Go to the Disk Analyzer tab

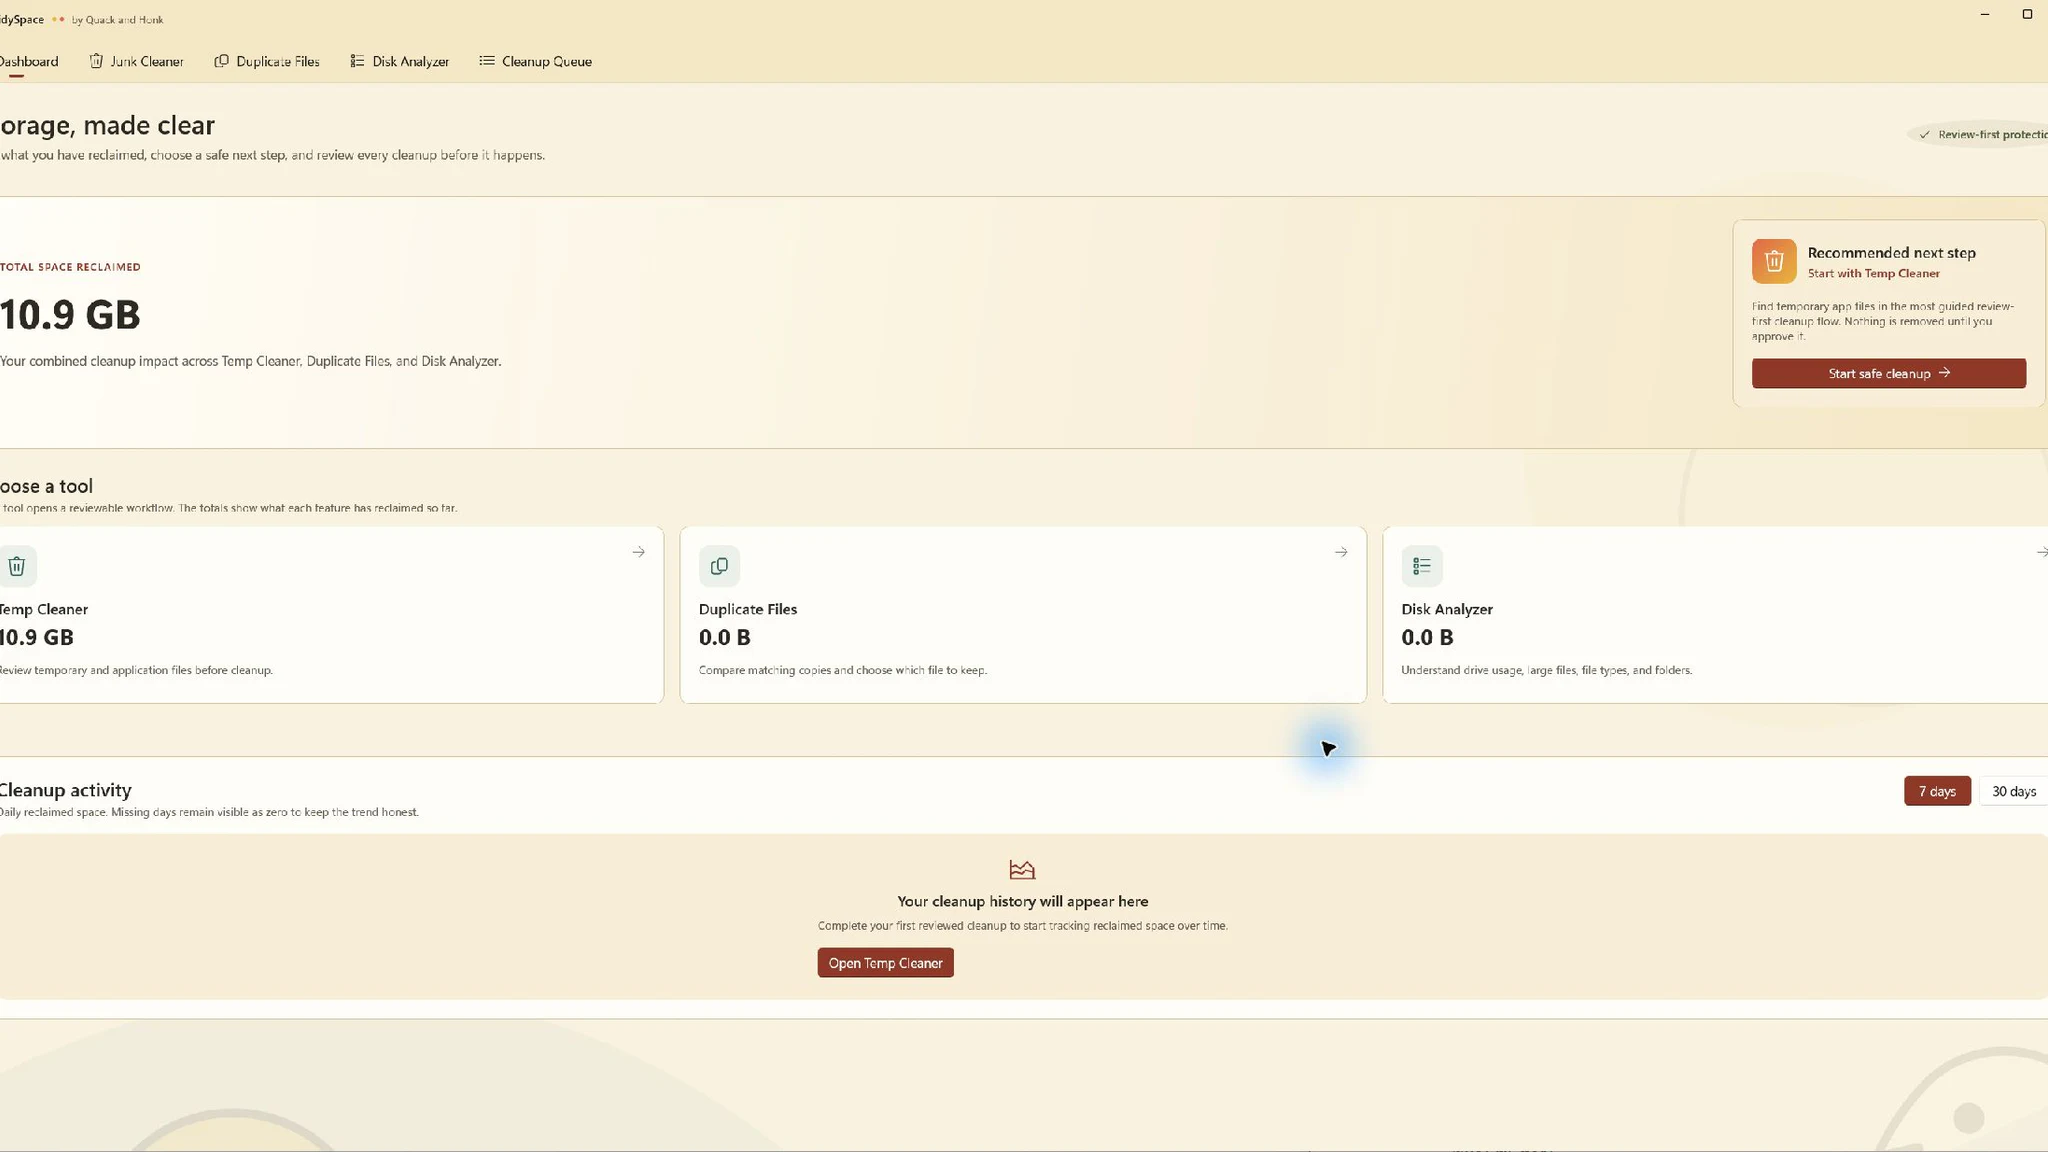(x=399, y=61)
